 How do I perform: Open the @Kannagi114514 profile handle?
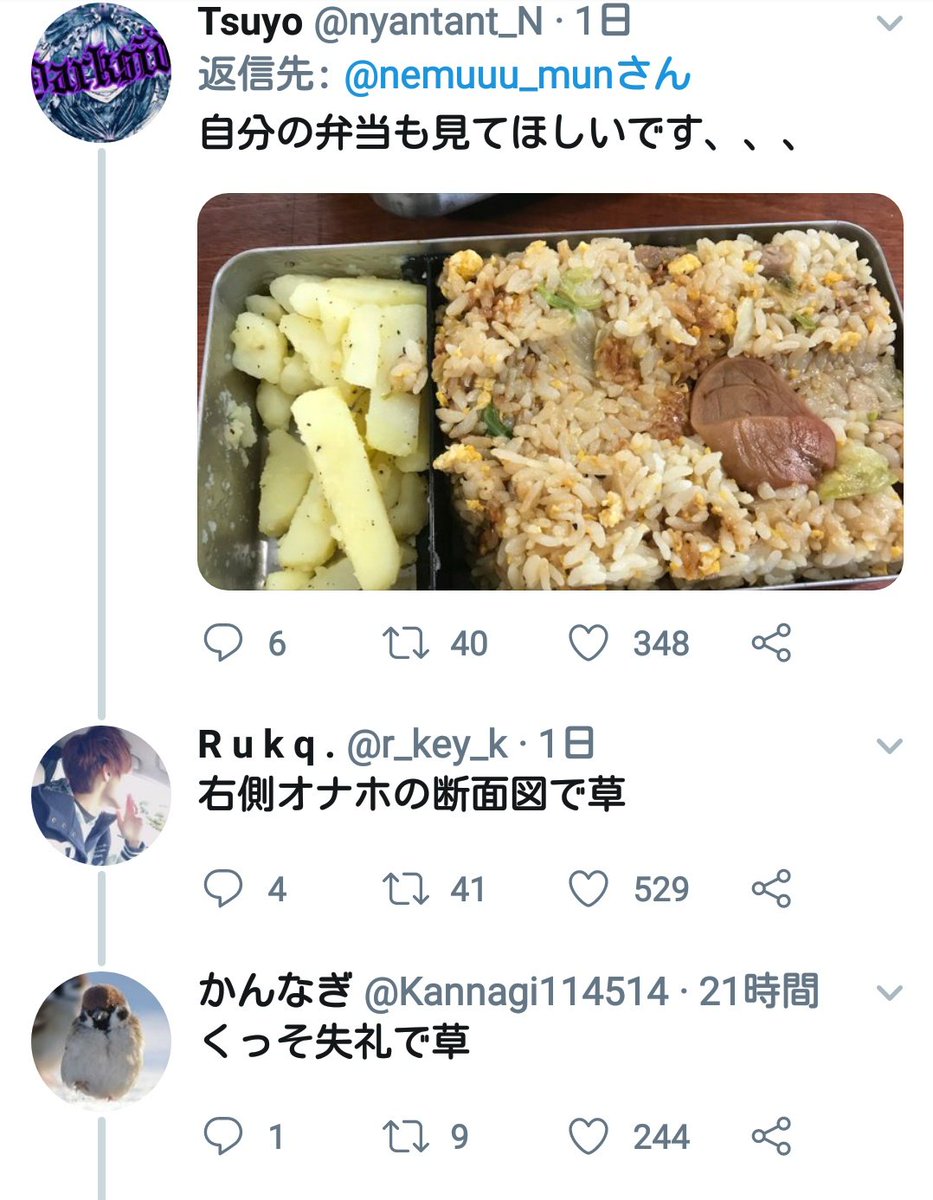[515, 993]
